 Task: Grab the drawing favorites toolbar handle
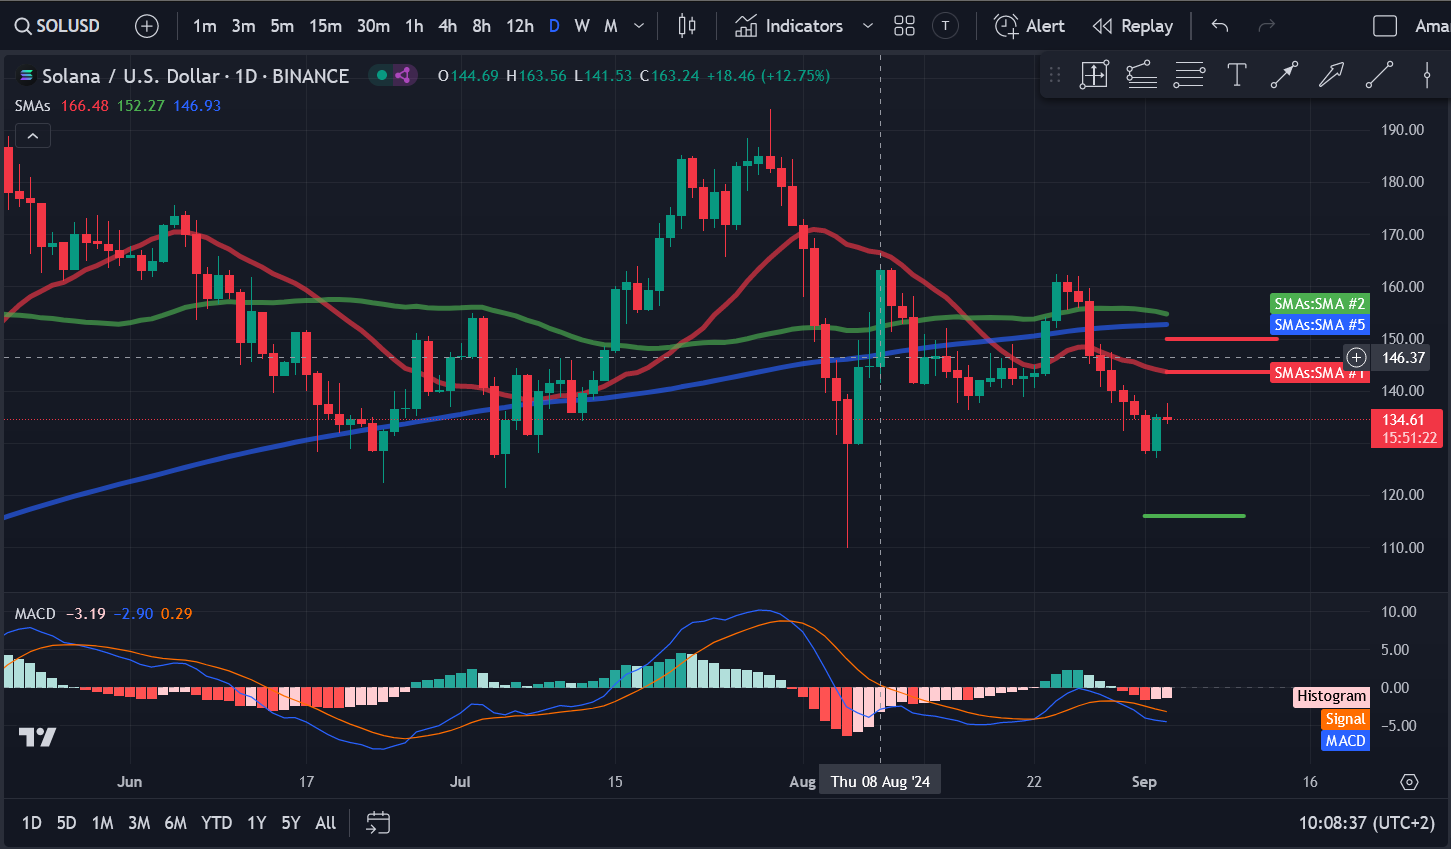point(1054,75)
